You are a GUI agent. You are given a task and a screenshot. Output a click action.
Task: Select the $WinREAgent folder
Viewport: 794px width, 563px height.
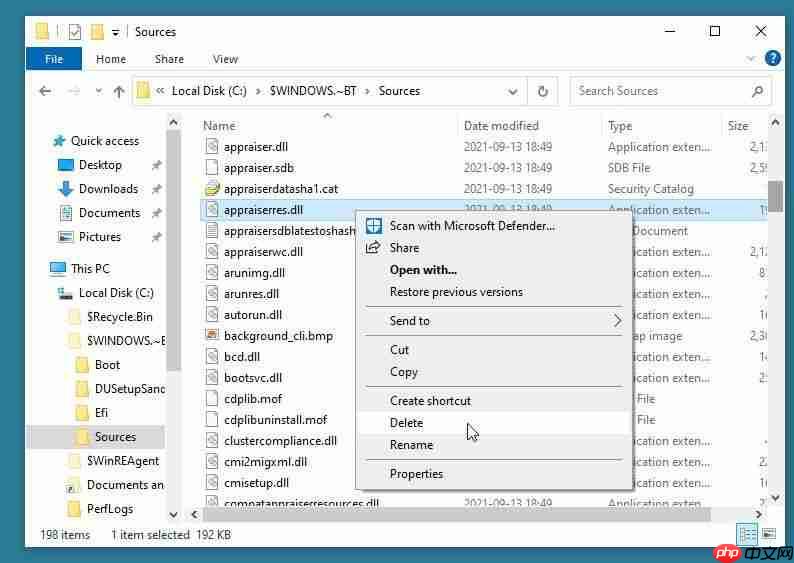(123, 461)
